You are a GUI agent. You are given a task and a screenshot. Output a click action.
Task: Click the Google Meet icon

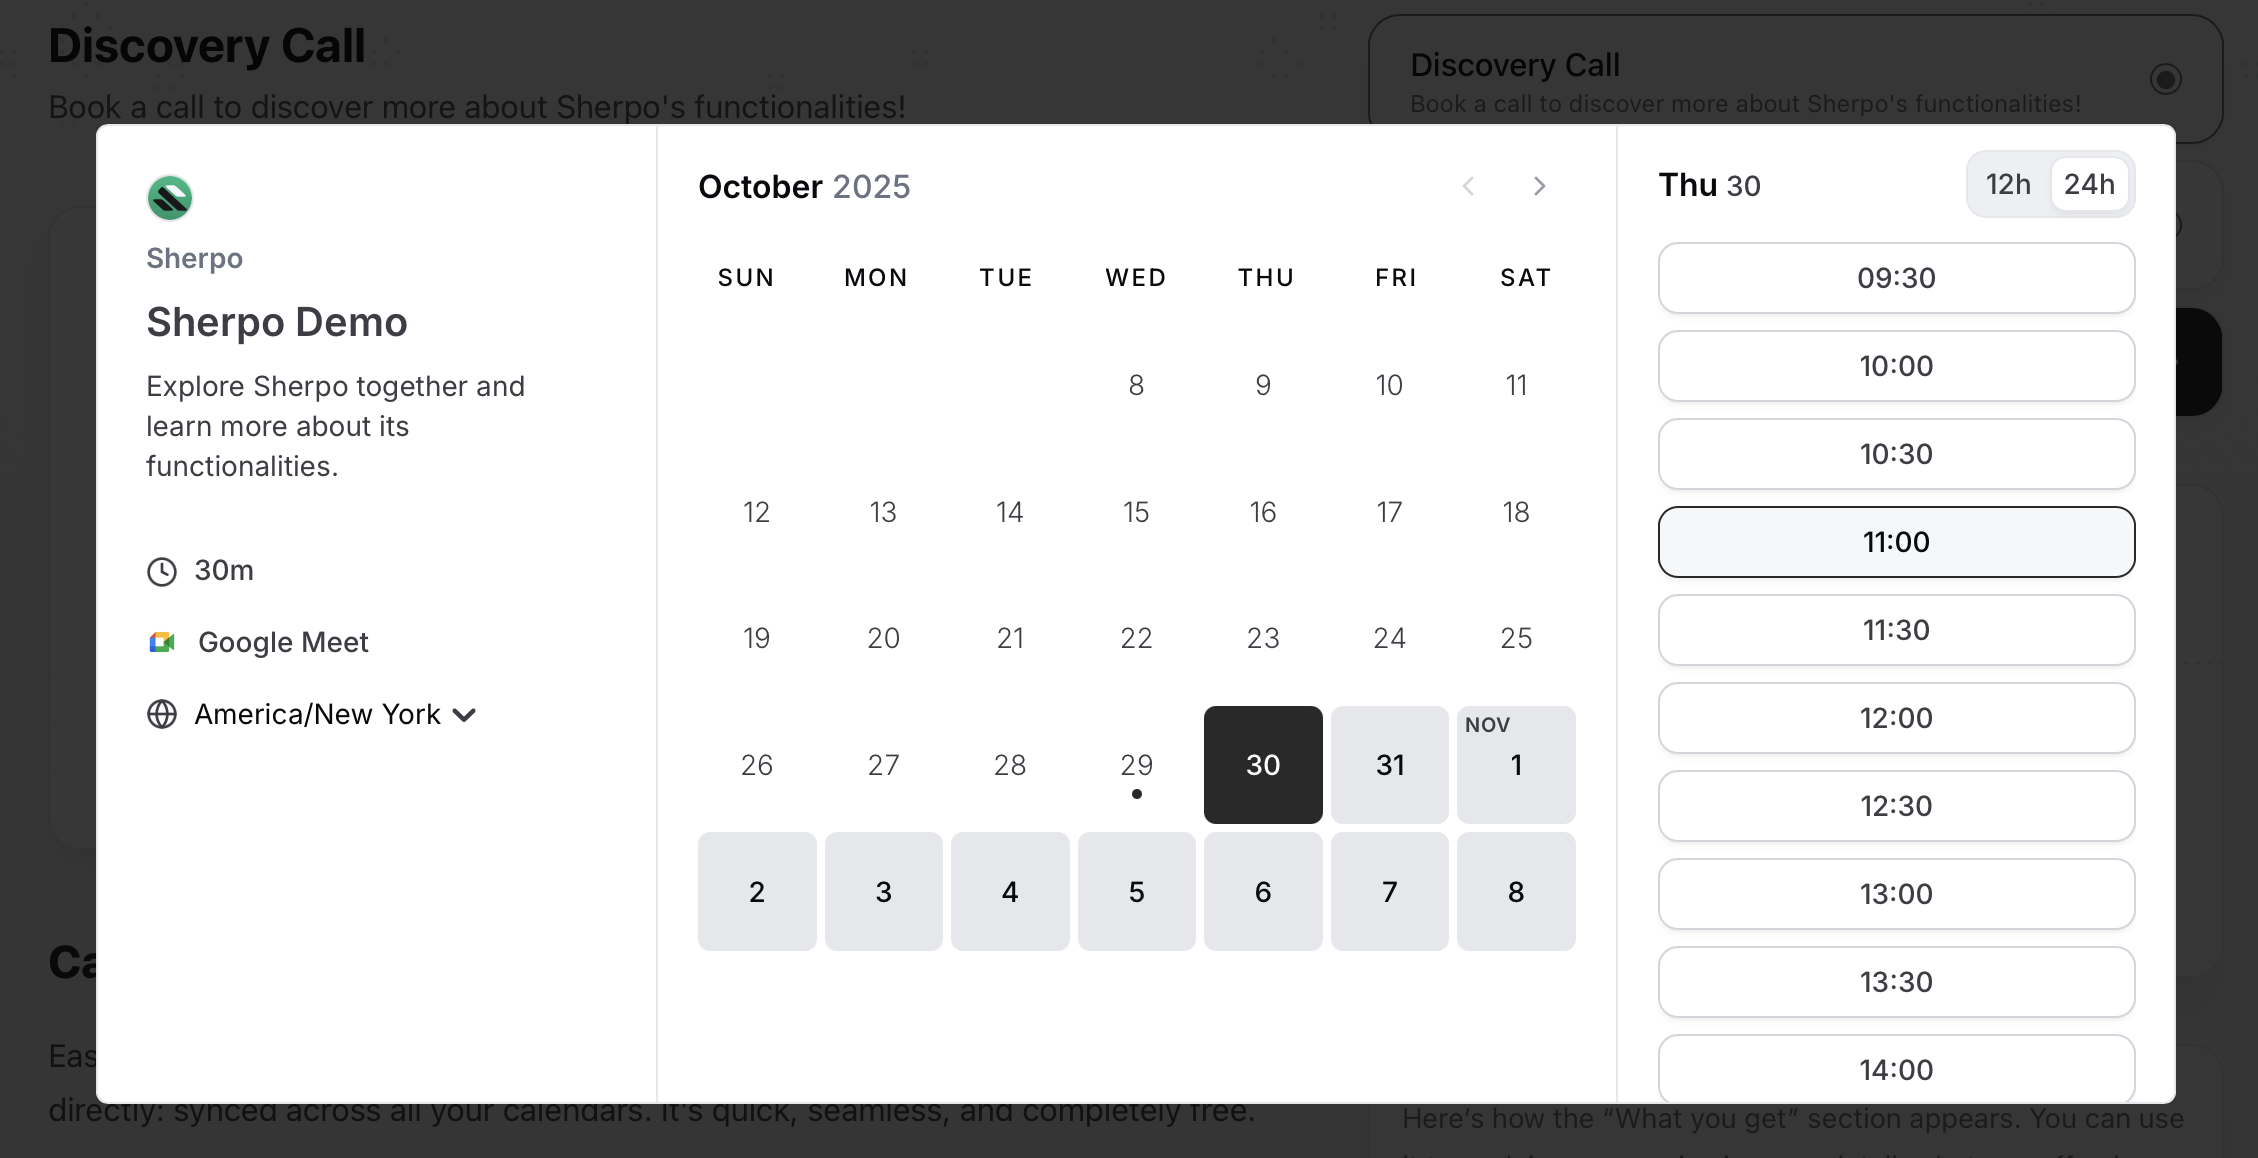[163, 642]
